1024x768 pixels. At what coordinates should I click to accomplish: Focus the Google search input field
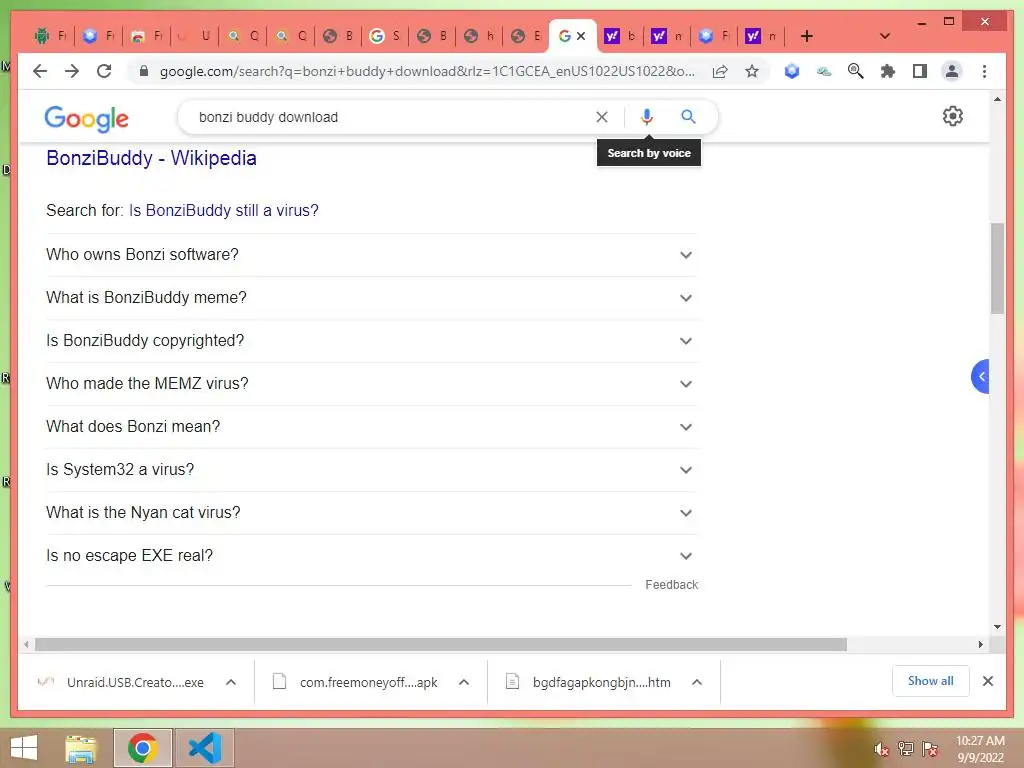pyautogui.click(x=392, y=117)
